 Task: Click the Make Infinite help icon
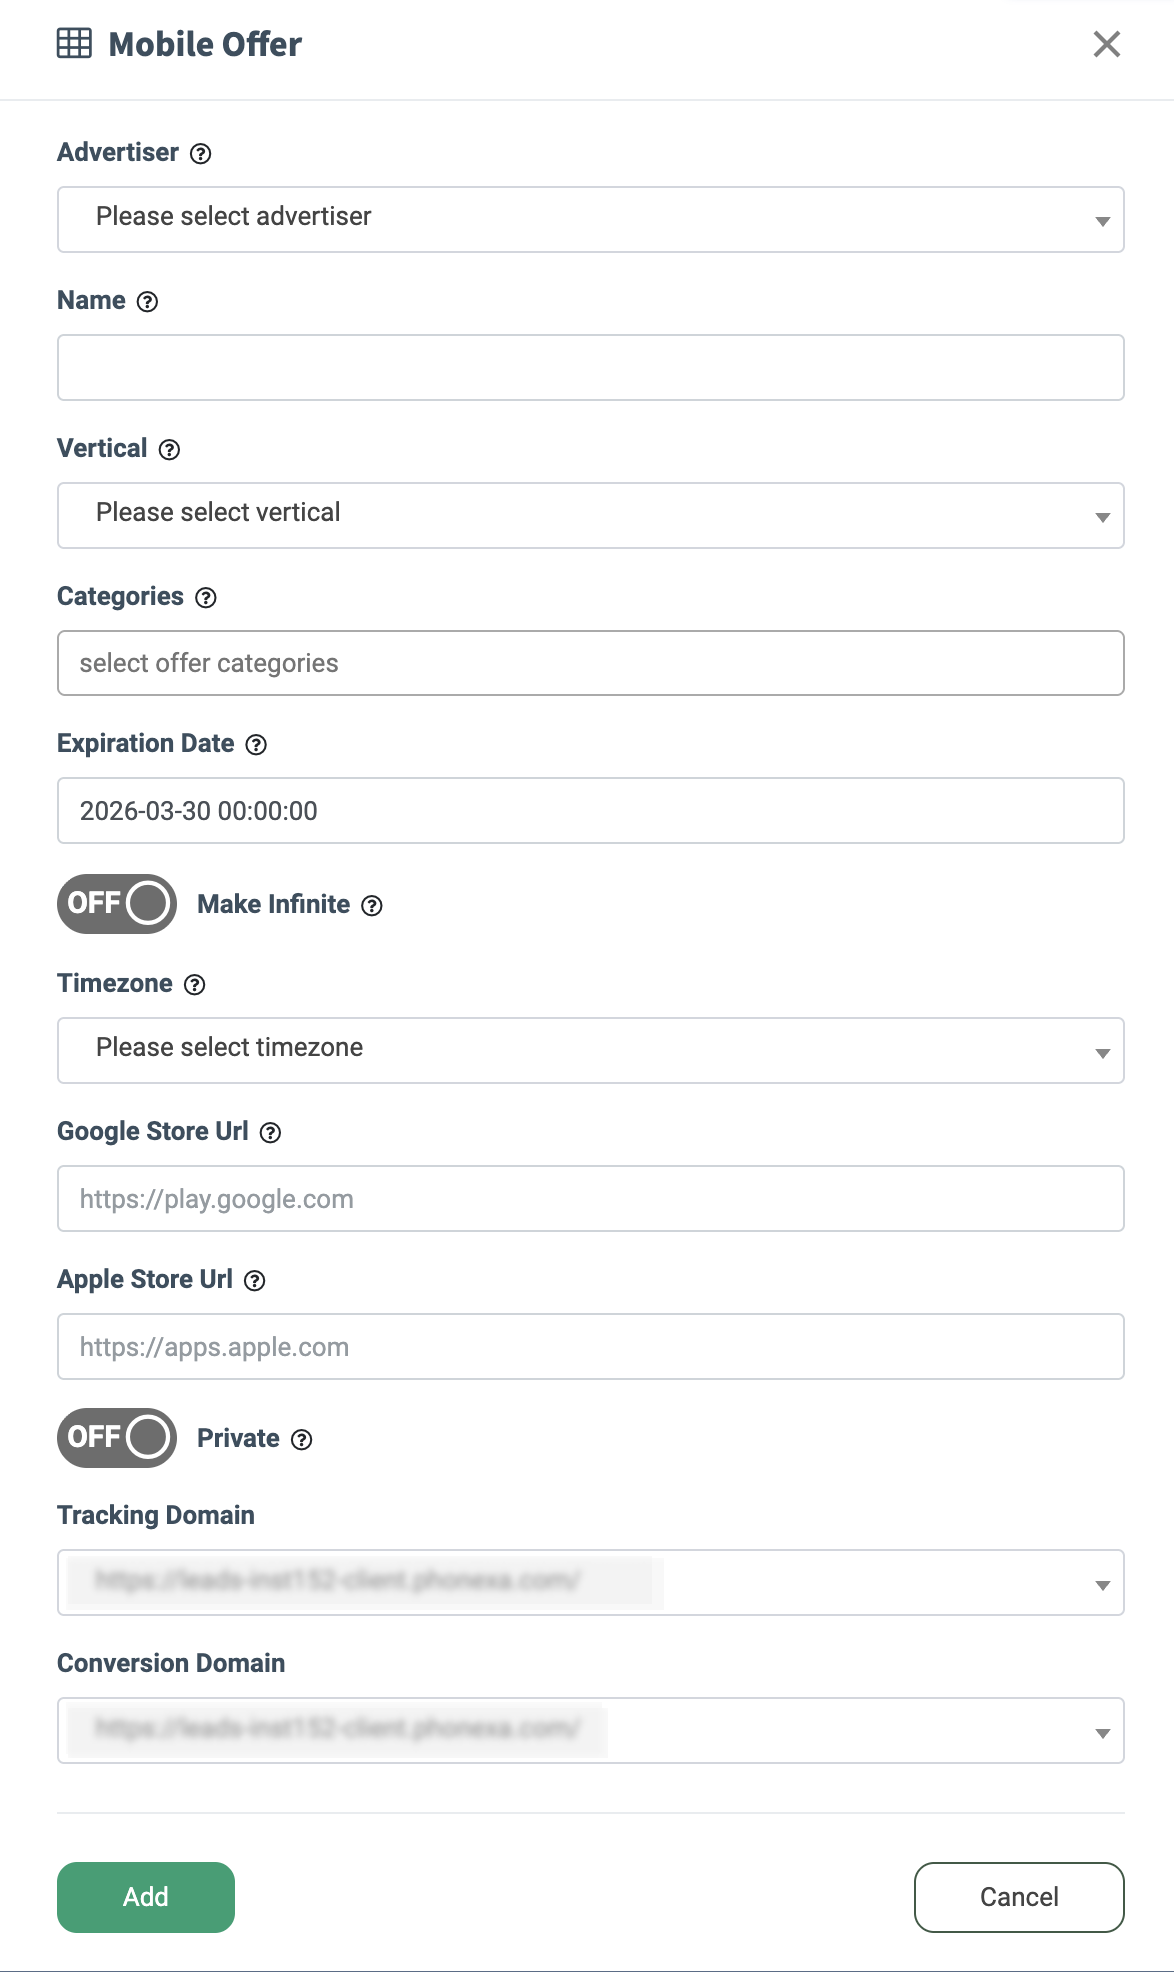372,906
